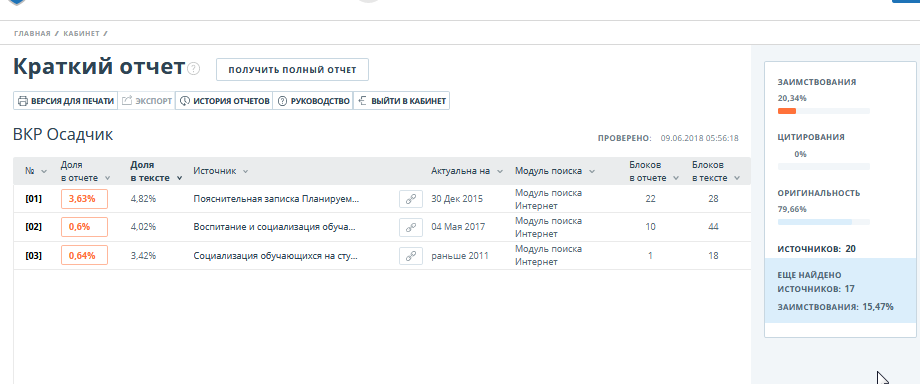
Task: Click the help icon beside Краткий отчет
Action: tap(194, 69)
